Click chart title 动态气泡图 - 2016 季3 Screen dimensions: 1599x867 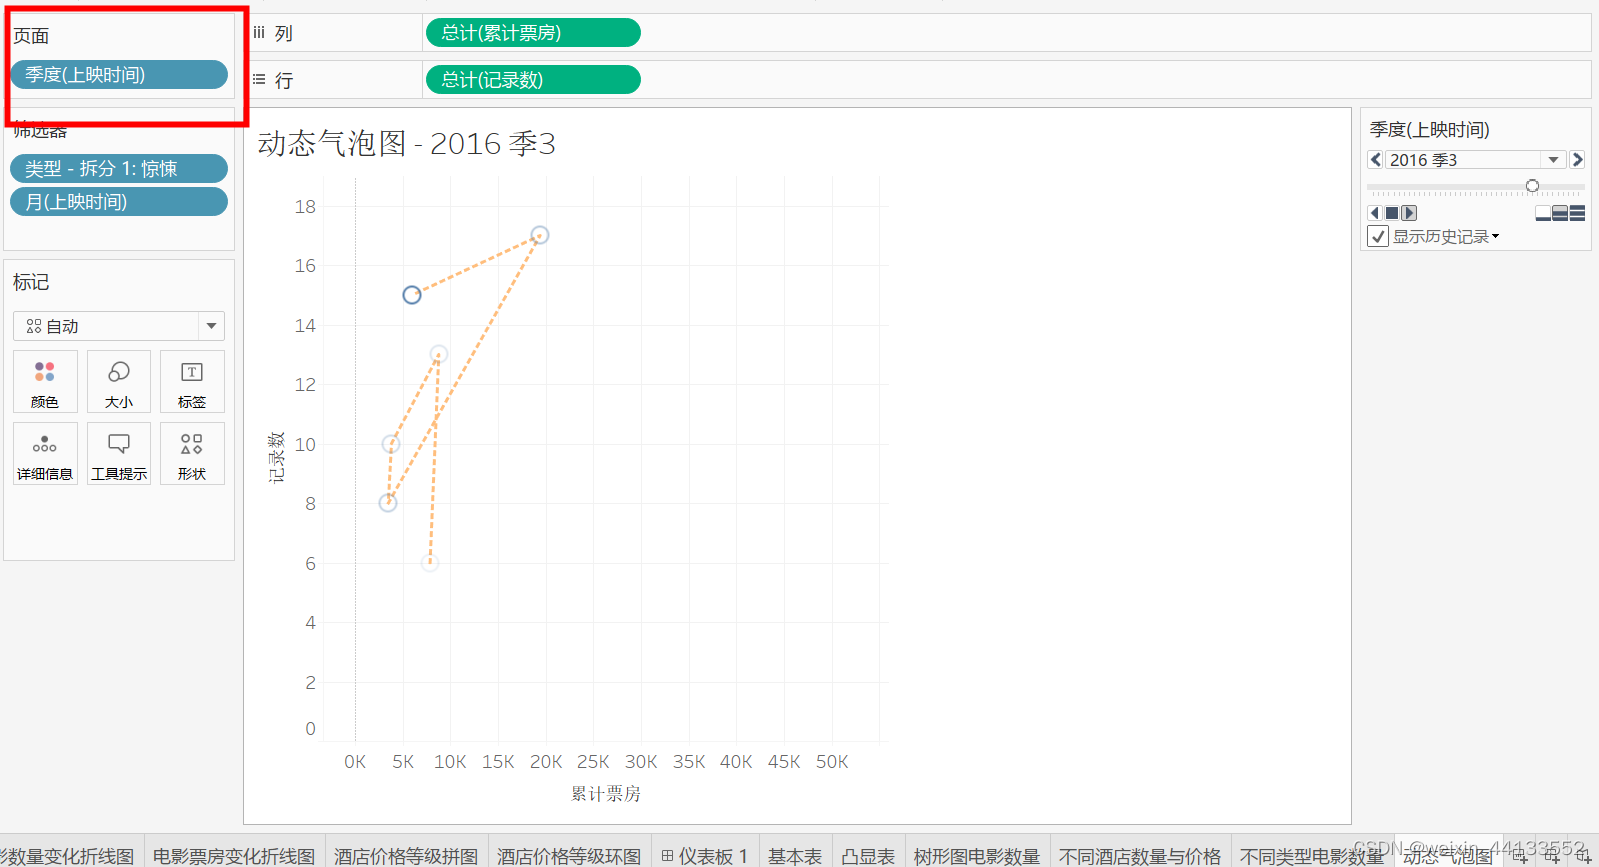(x=406, y=144)
